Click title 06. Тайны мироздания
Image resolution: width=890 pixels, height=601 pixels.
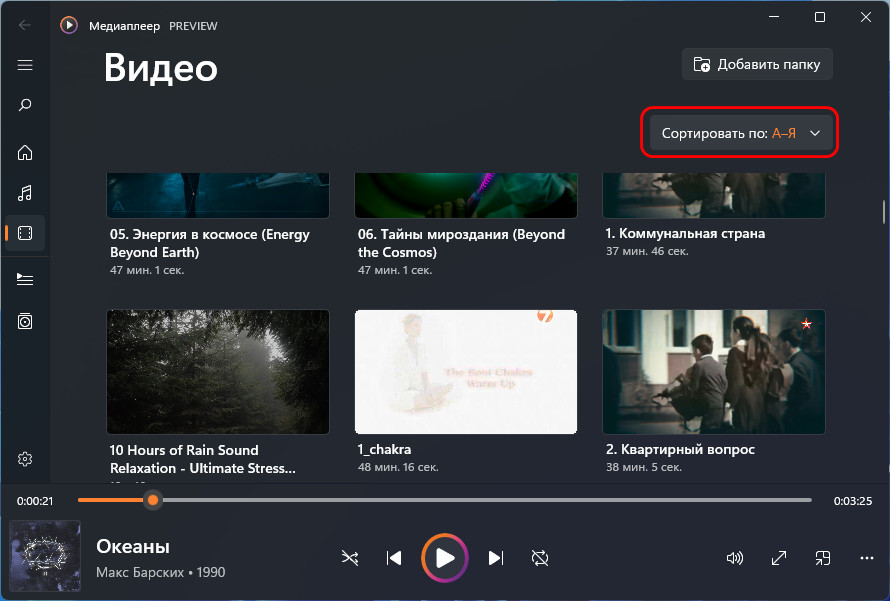coord(461,243)
